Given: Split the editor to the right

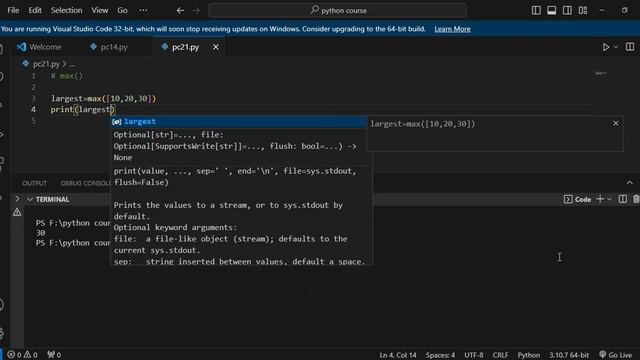Looking at the screenshot, I should pyautogui.click(x=630, y=47).
